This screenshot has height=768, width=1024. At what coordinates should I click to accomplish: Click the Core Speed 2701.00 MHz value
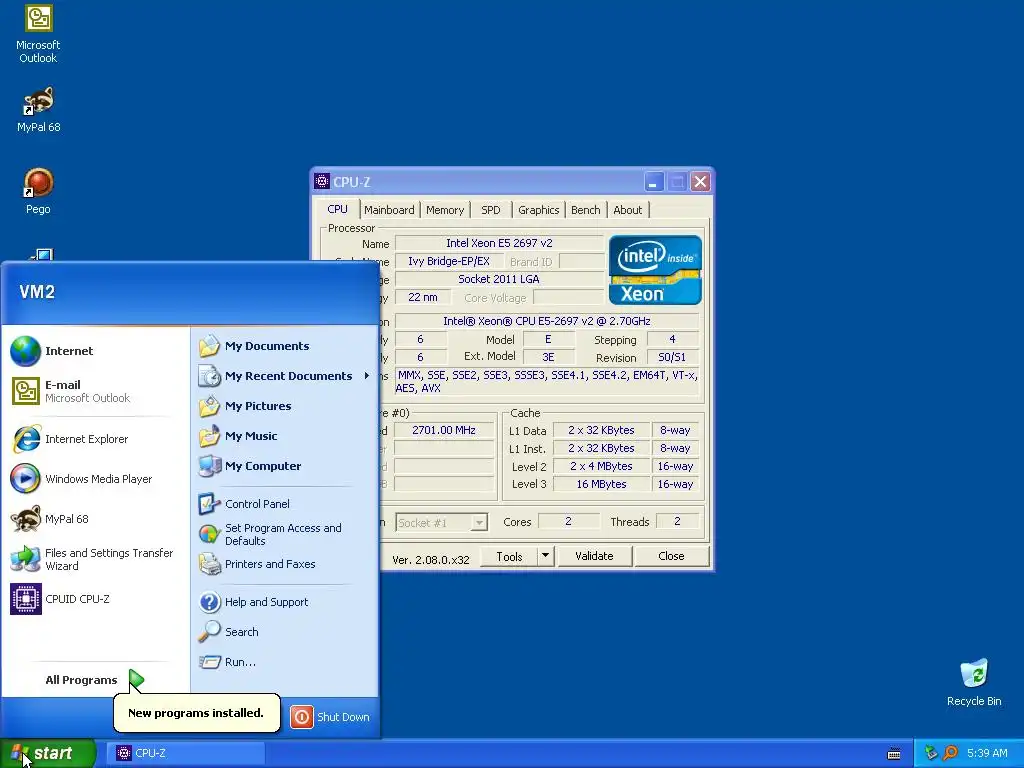[444, 430]
